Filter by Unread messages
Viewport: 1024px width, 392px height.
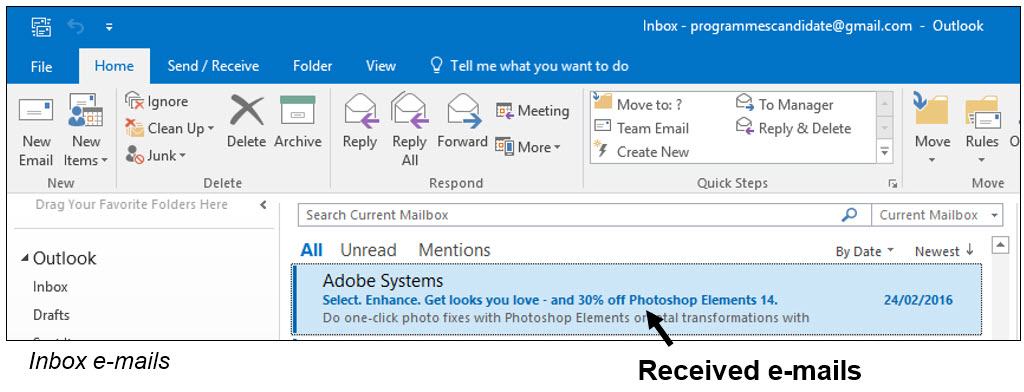(368, 250)
